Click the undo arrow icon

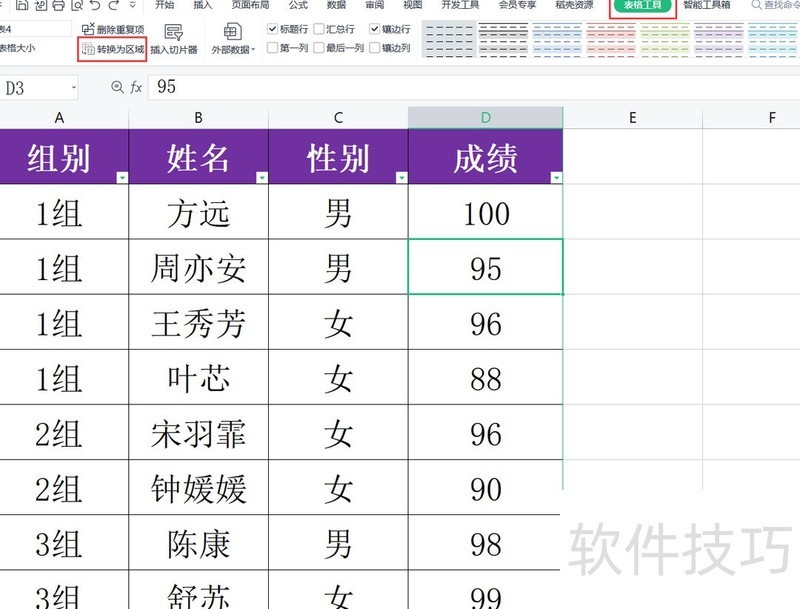[97, 6]
